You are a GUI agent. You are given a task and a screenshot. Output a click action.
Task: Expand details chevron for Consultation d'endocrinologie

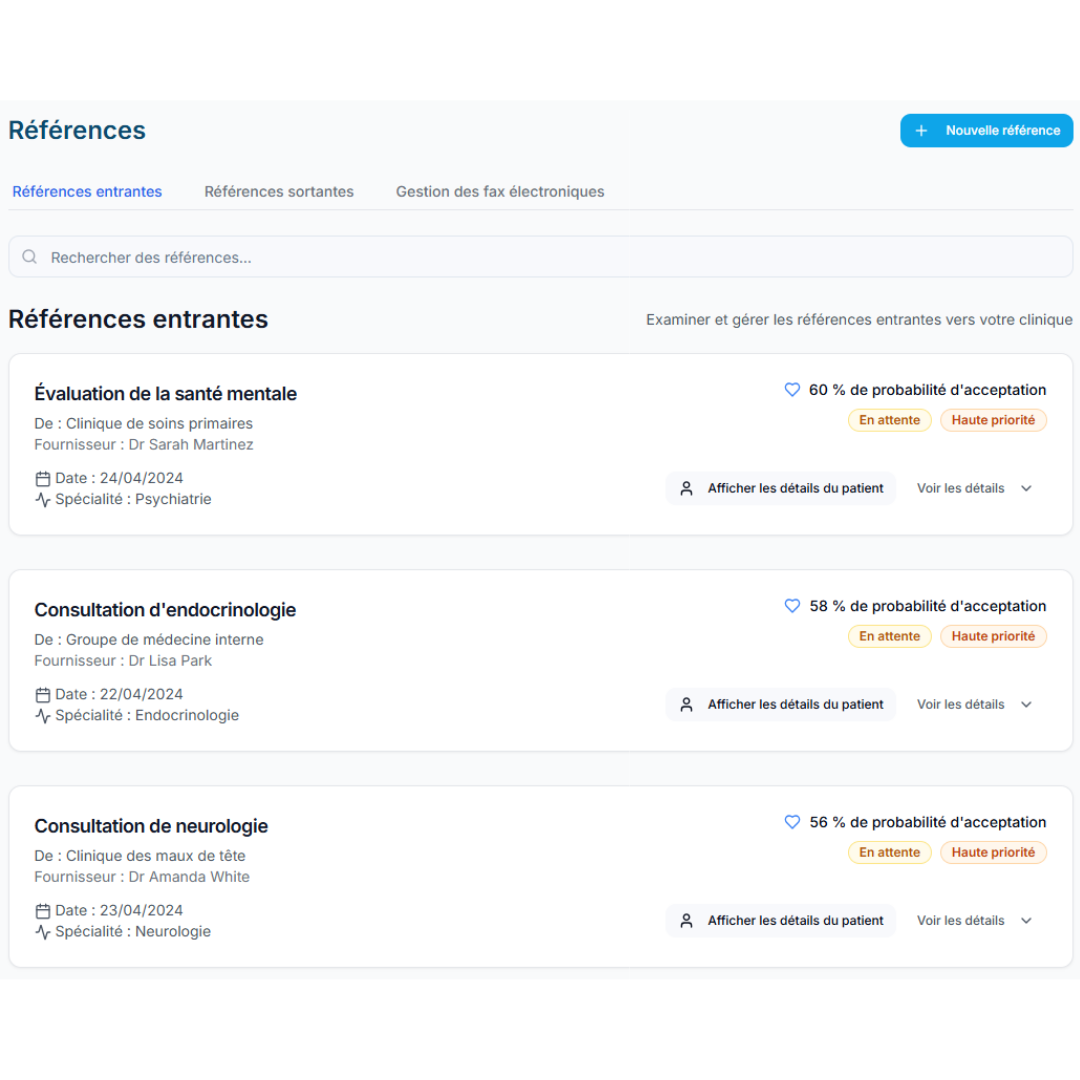click(1026, 705)
